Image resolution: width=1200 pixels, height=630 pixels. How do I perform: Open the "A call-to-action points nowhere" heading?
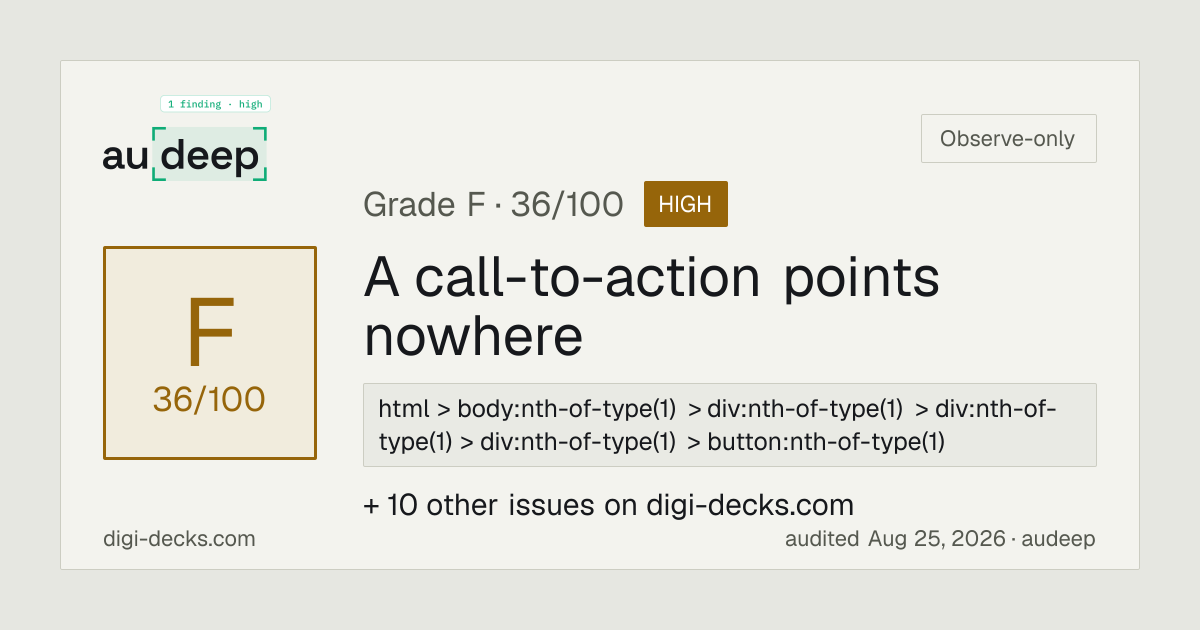point(651,307)
